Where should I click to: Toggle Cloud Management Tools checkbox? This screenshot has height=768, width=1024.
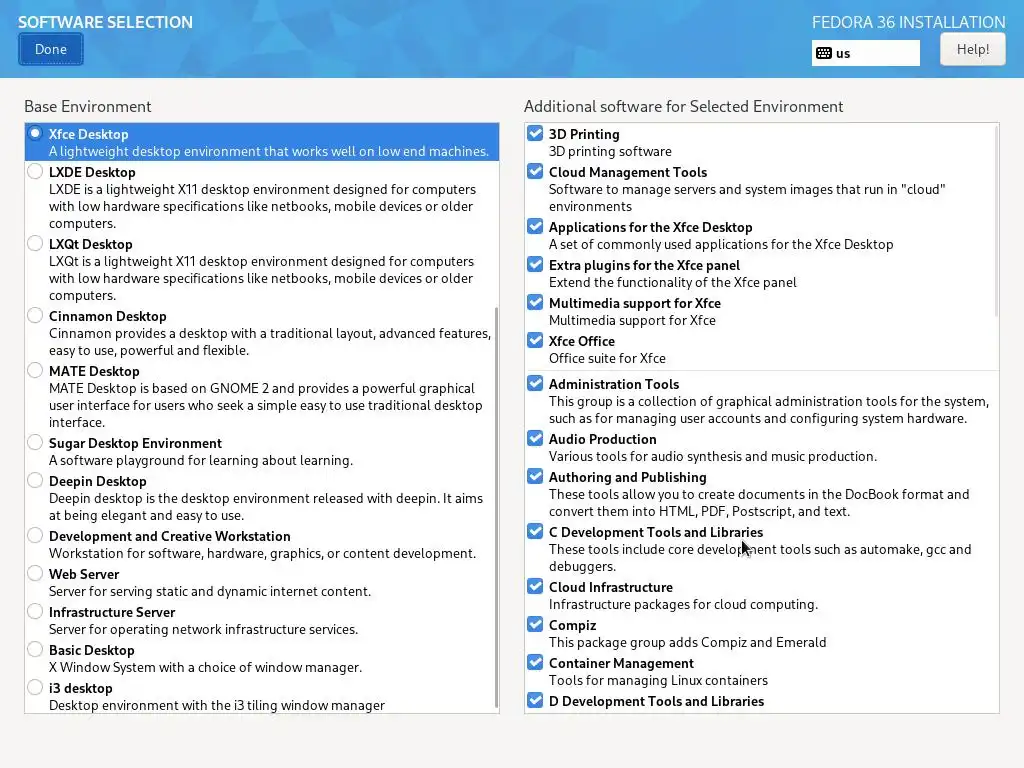(535, 171)
